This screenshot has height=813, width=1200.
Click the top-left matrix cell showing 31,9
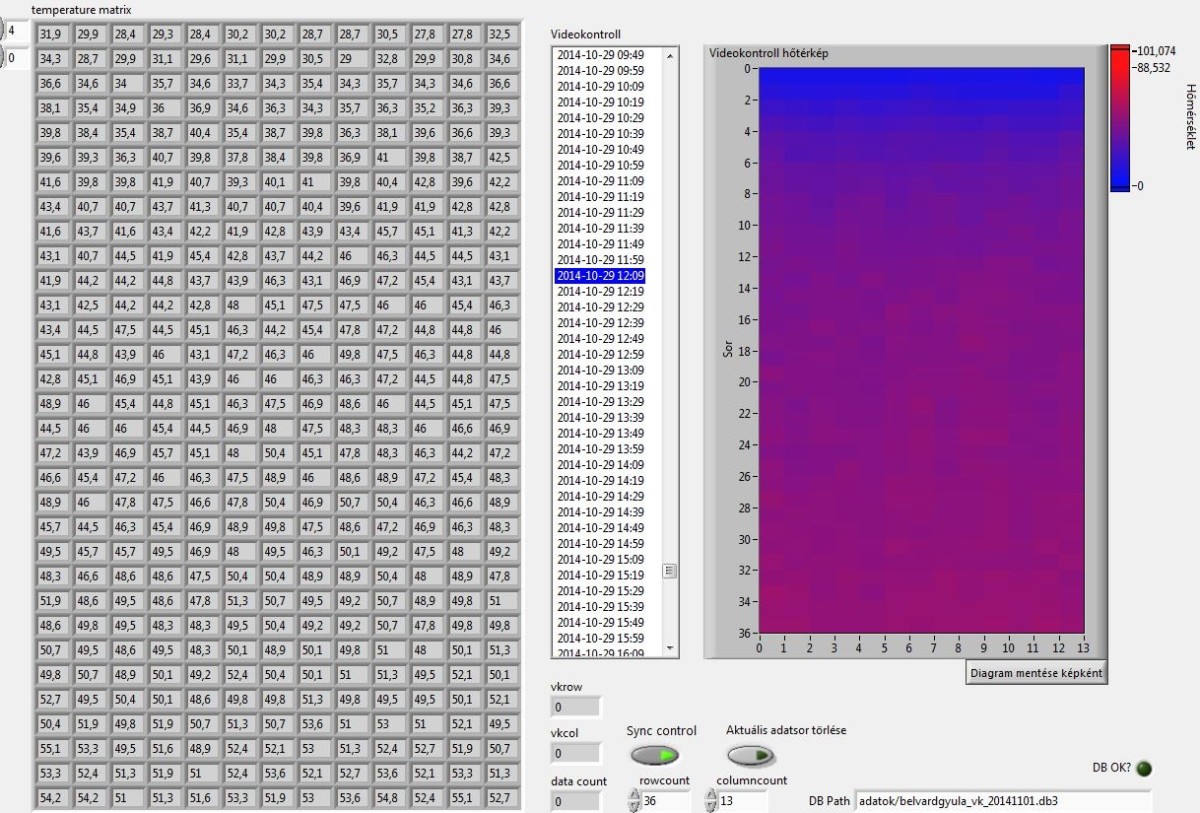pos(51,35)
